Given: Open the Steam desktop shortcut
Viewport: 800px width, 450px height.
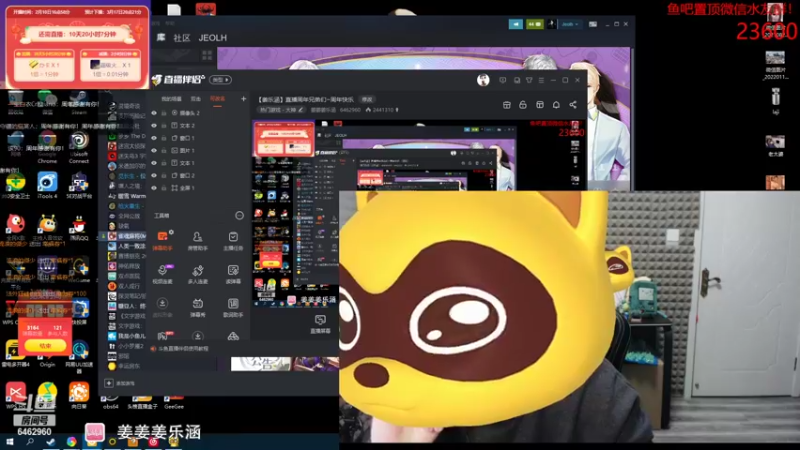Looking at the screenshot, I should click(79, 103).
